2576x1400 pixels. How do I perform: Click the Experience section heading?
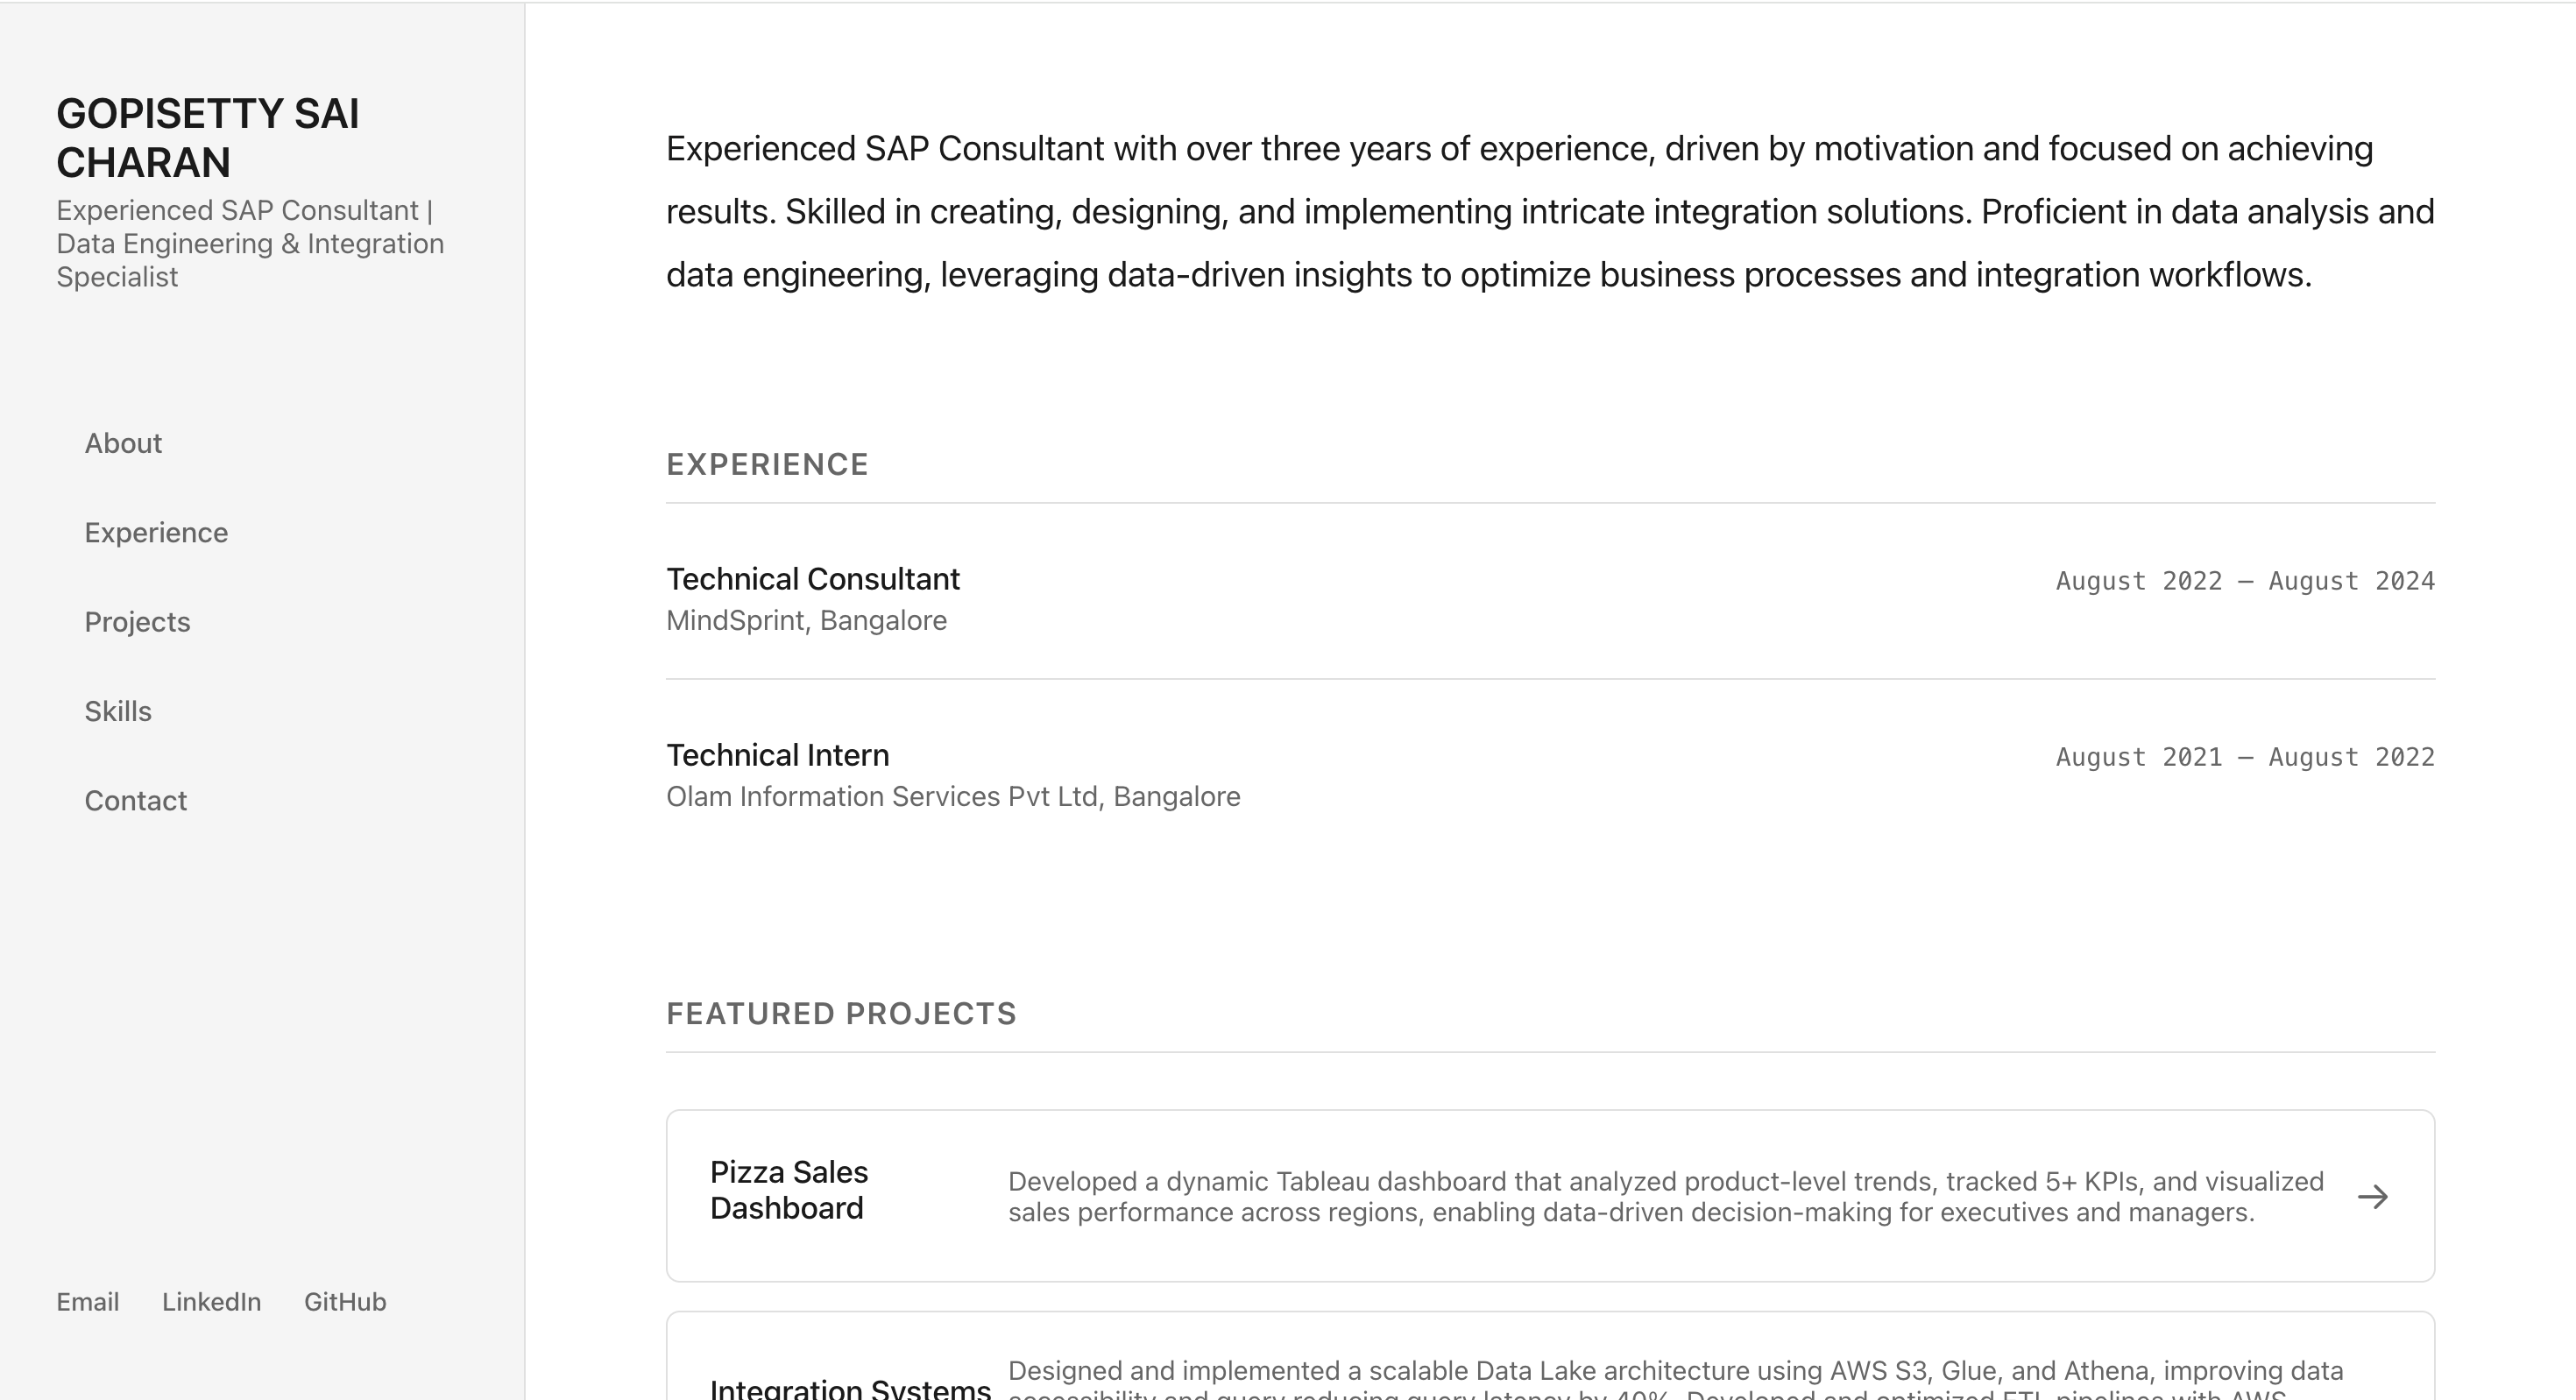[x=767, y=464]
